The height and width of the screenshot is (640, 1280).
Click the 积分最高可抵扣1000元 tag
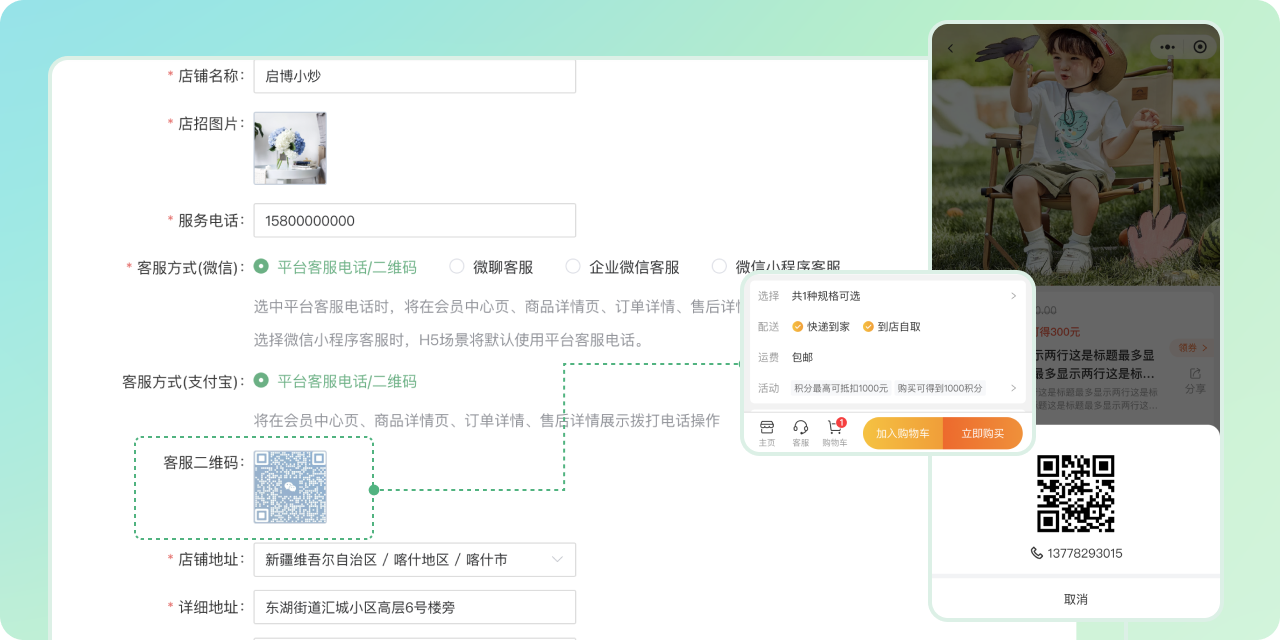[x=841, y=388]
